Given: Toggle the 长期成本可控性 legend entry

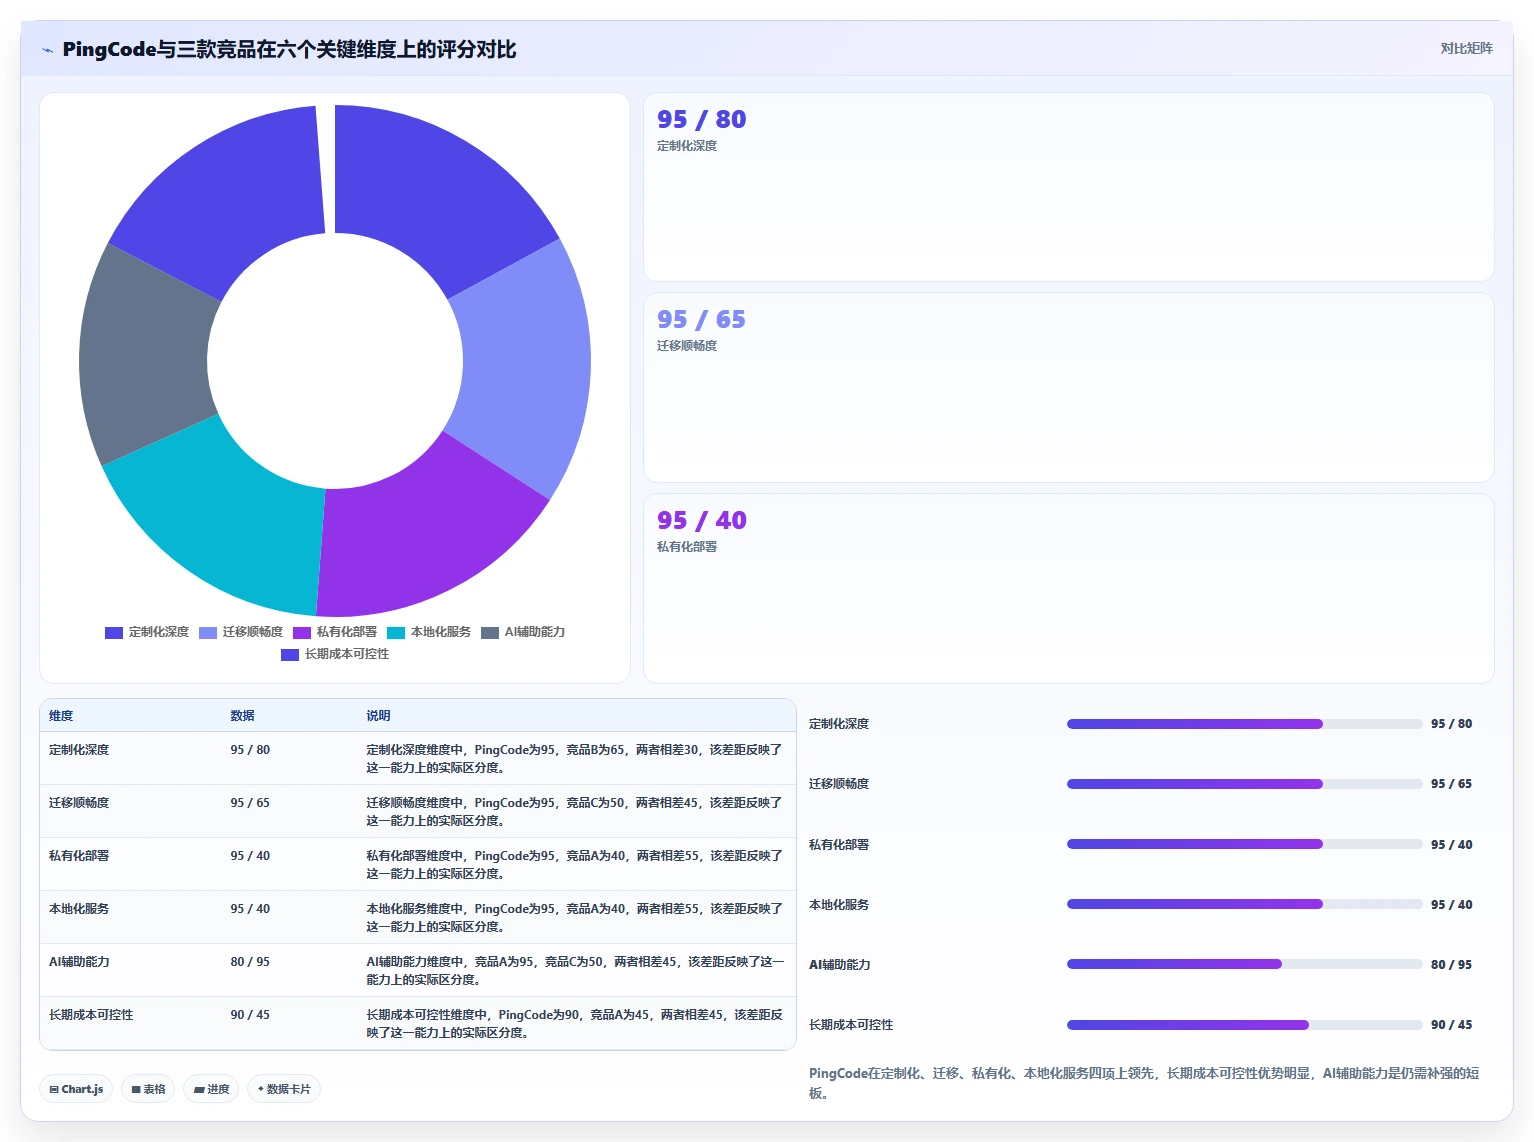Looking at the screenshot, I should pyautogui.click(x=335, y=654).
